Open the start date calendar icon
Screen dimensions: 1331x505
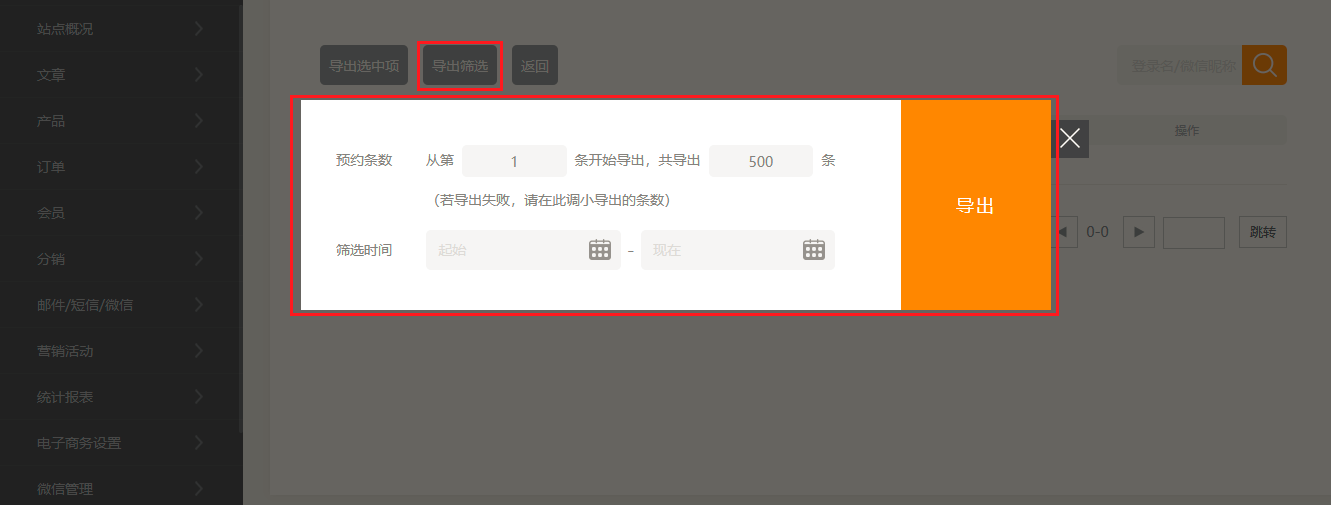click(599, 250)
